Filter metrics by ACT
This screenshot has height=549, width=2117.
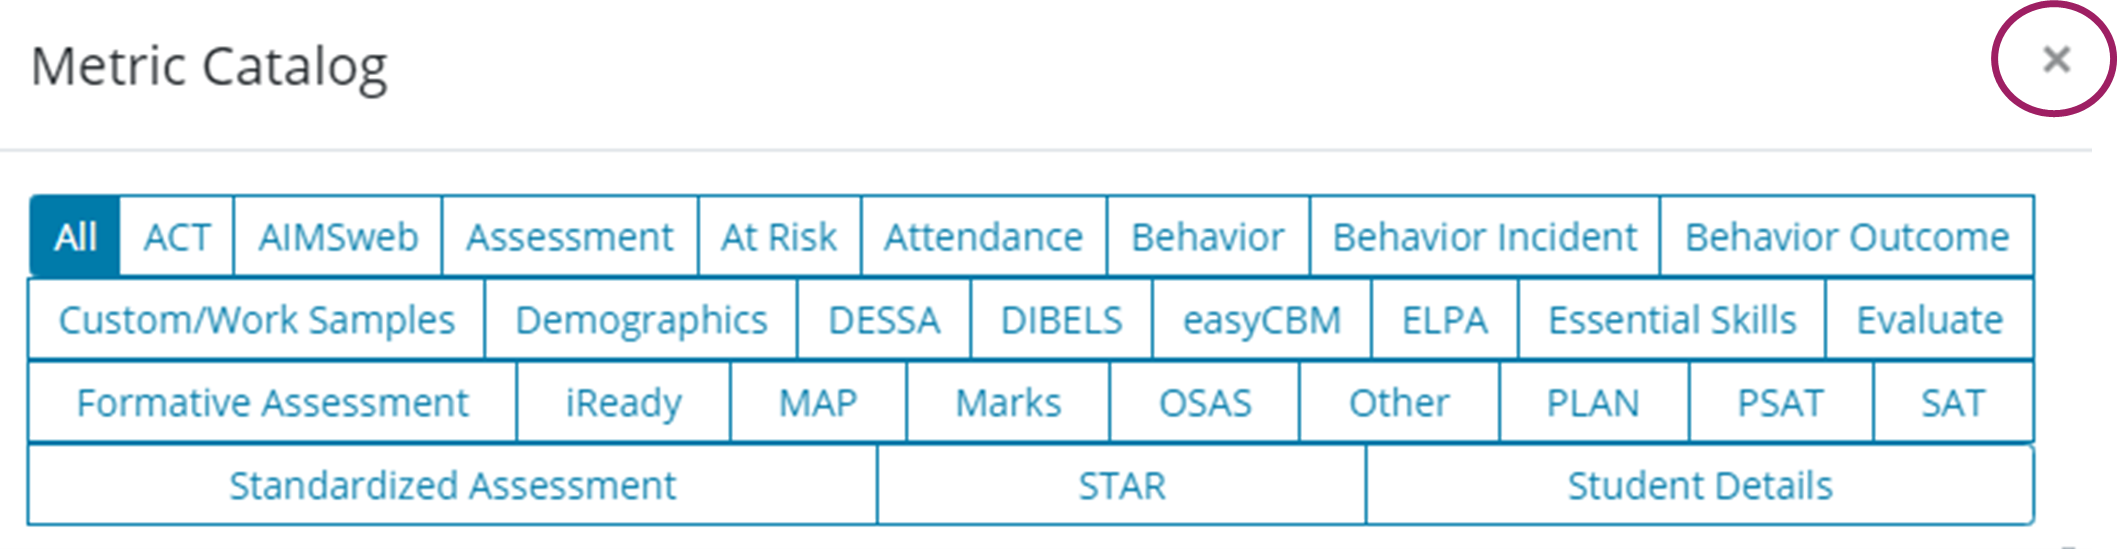(177, 237)
